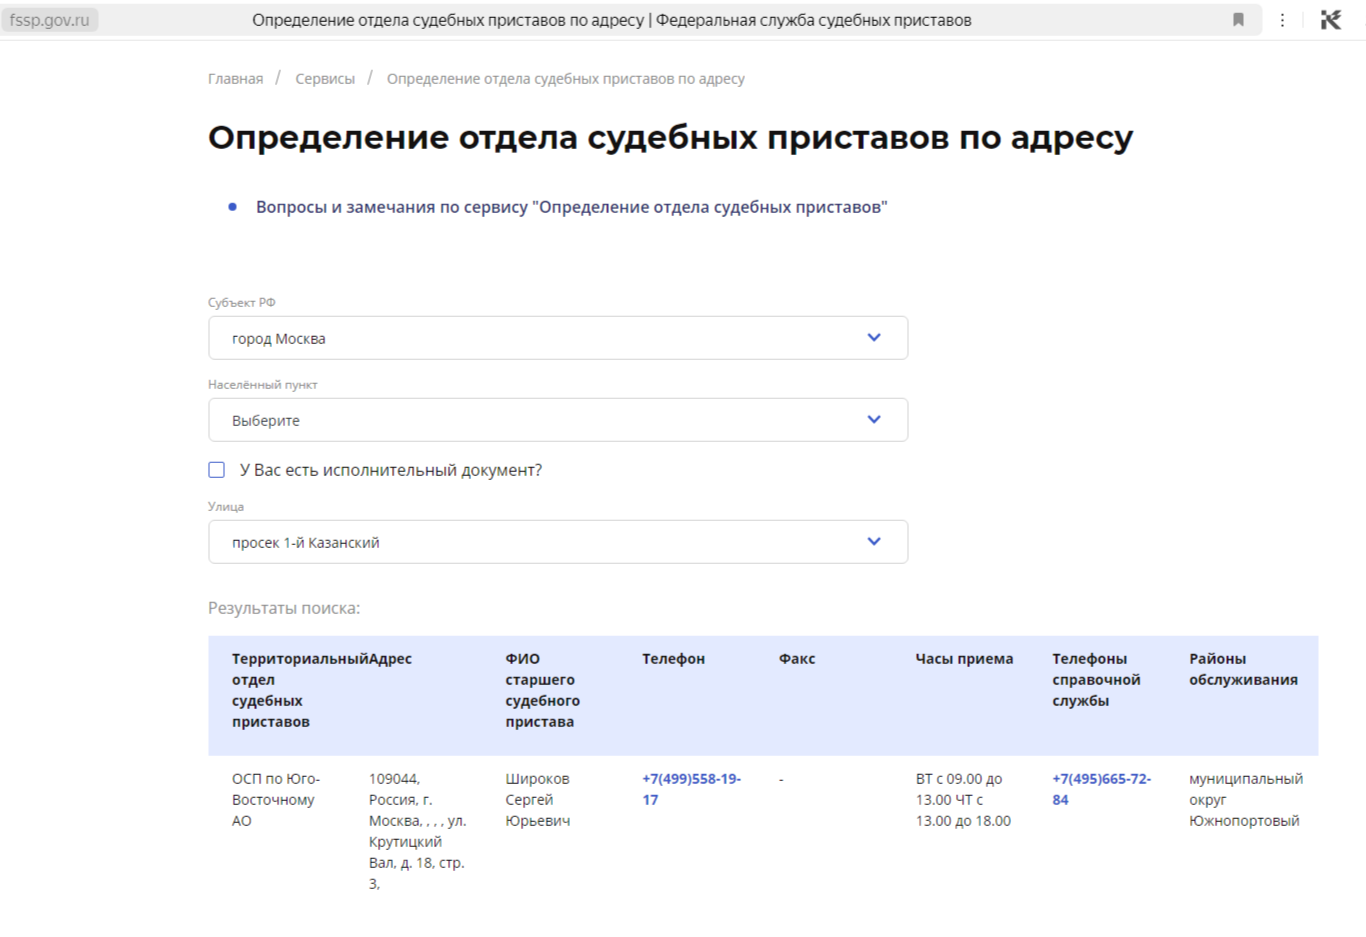Image resolution: width=1366 pixels, height=937 pixels.
Task: Open the Сервисы breadcrumb link
Action: 325,79
